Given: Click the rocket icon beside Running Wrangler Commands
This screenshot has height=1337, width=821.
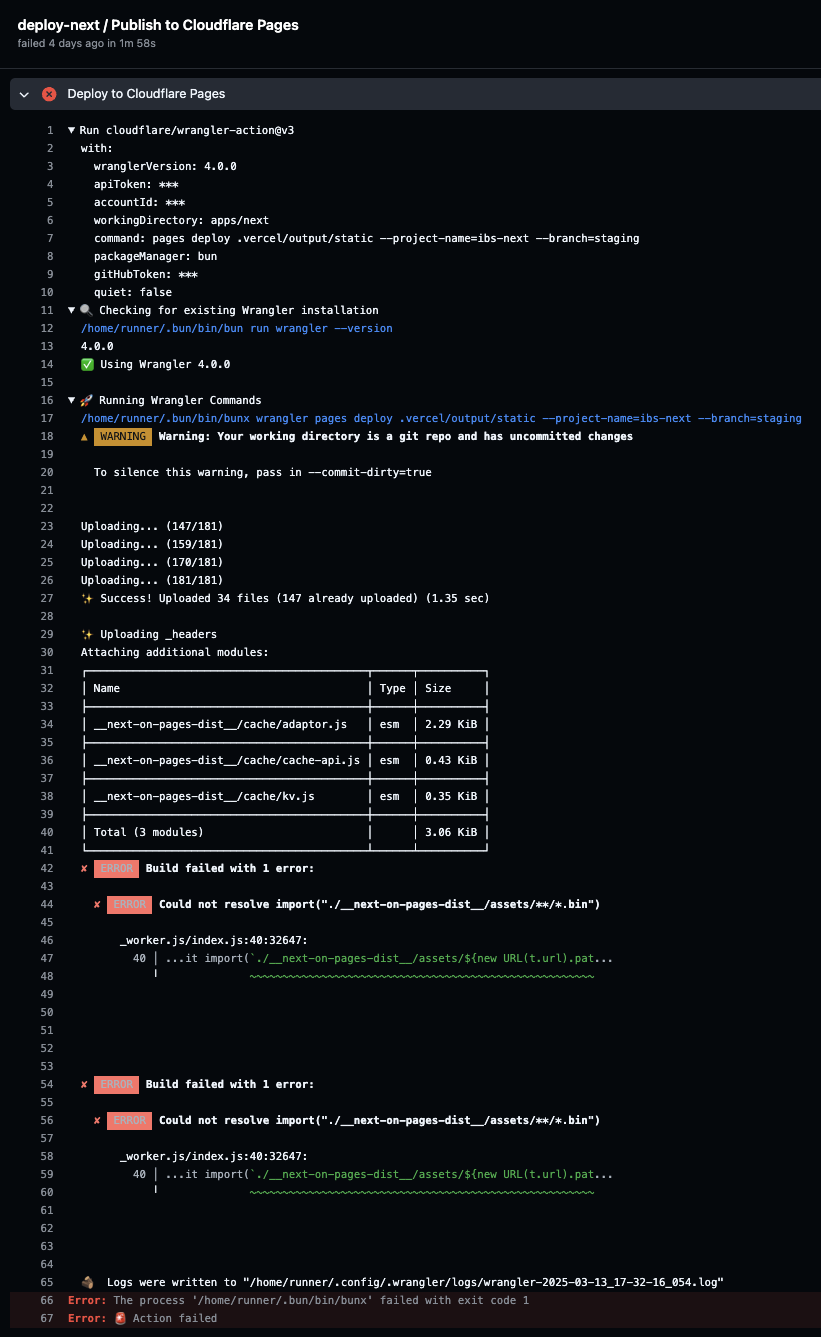Looking at the screenshot, I should coord(86,400).
